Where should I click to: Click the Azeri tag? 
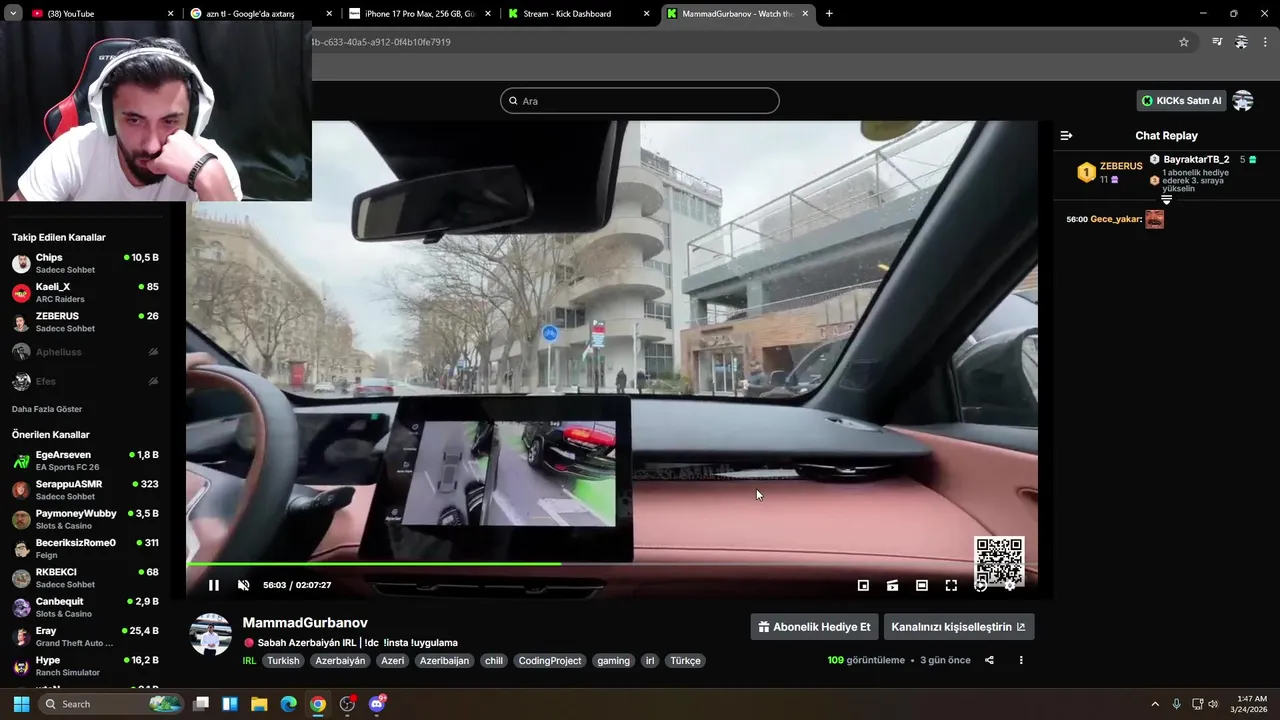tap(392, 661)
